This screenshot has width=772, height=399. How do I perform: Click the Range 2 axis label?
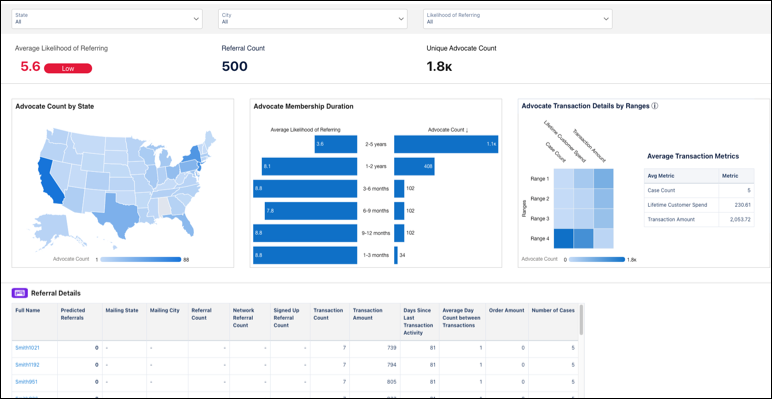[x=540, y=198]
